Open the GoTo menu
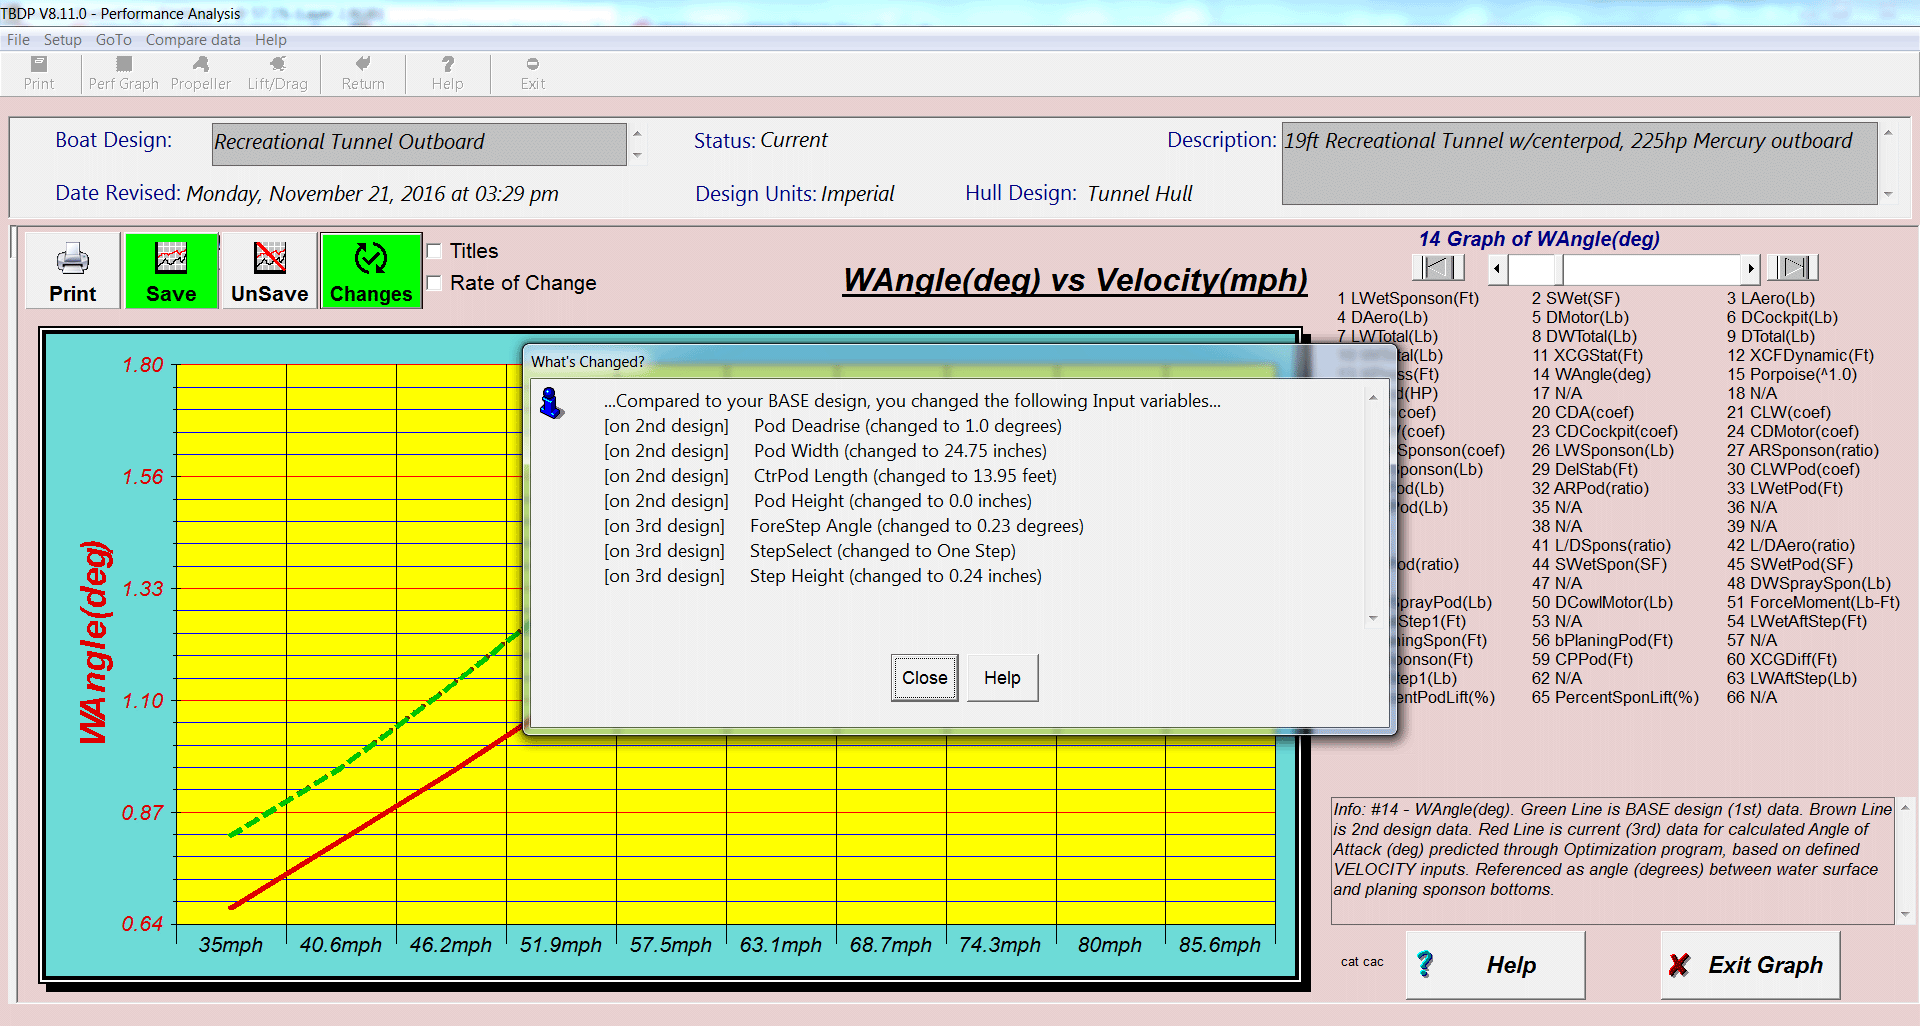This screenshot has height=1026, width=1920. coord(114,40)
